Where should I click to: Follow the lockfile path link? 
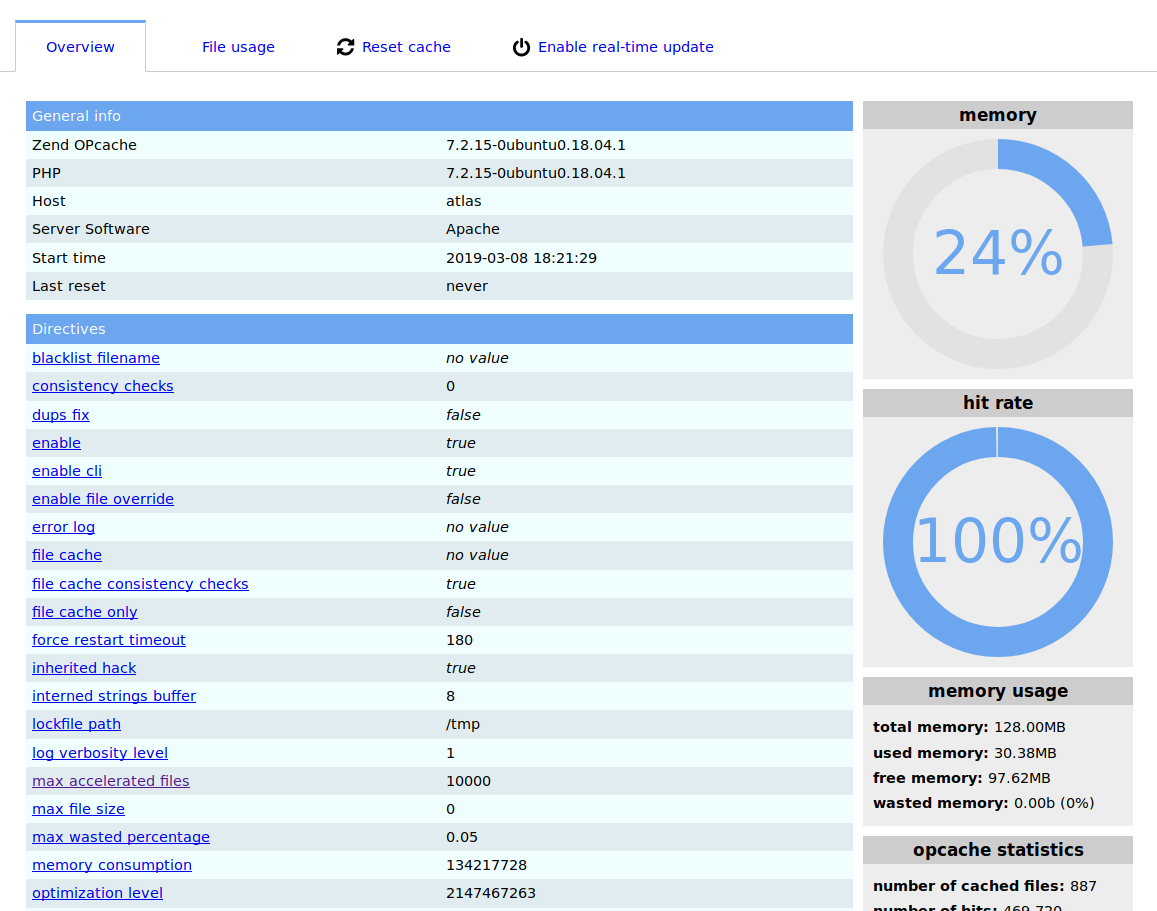tap(76, 724)
